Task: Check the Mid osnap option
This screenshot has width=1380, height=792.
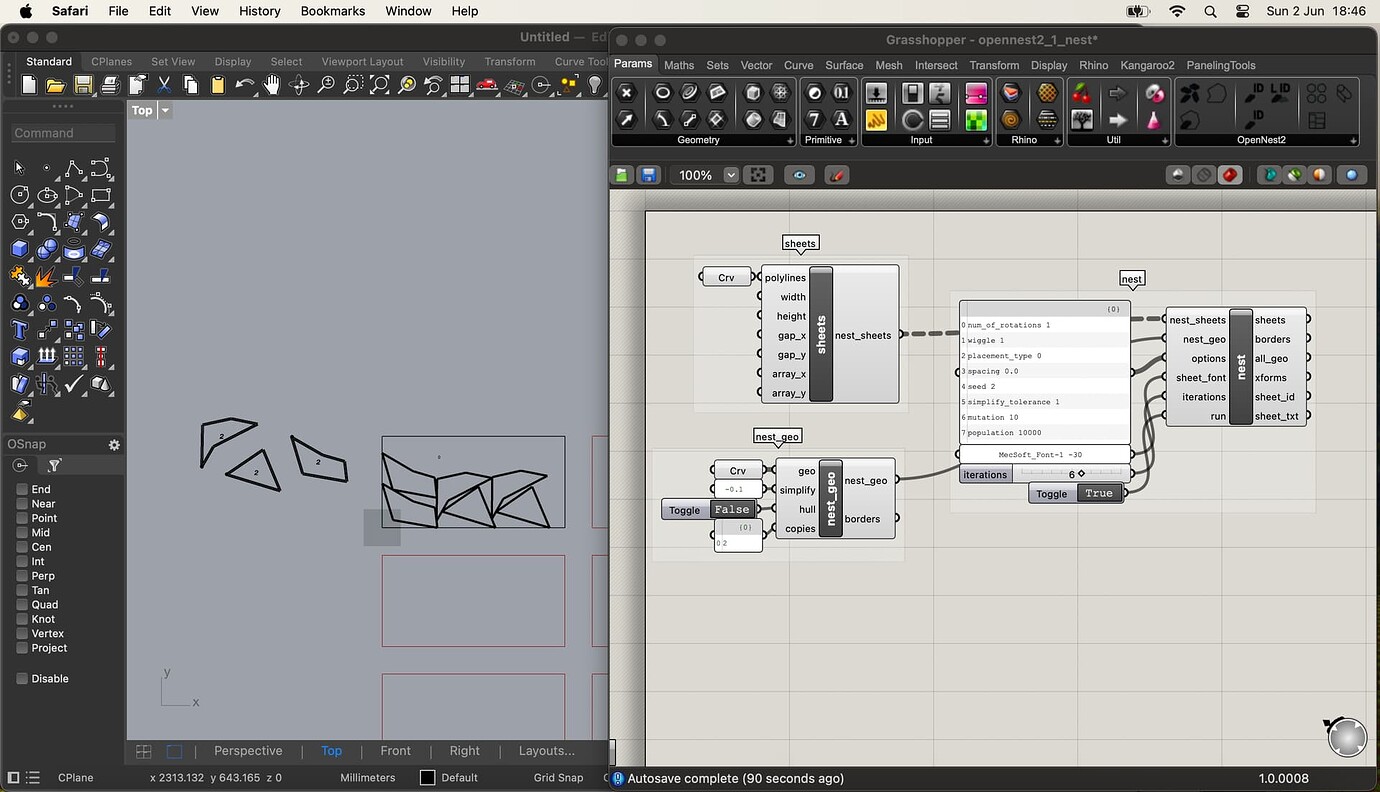Action: coord(22,533)
